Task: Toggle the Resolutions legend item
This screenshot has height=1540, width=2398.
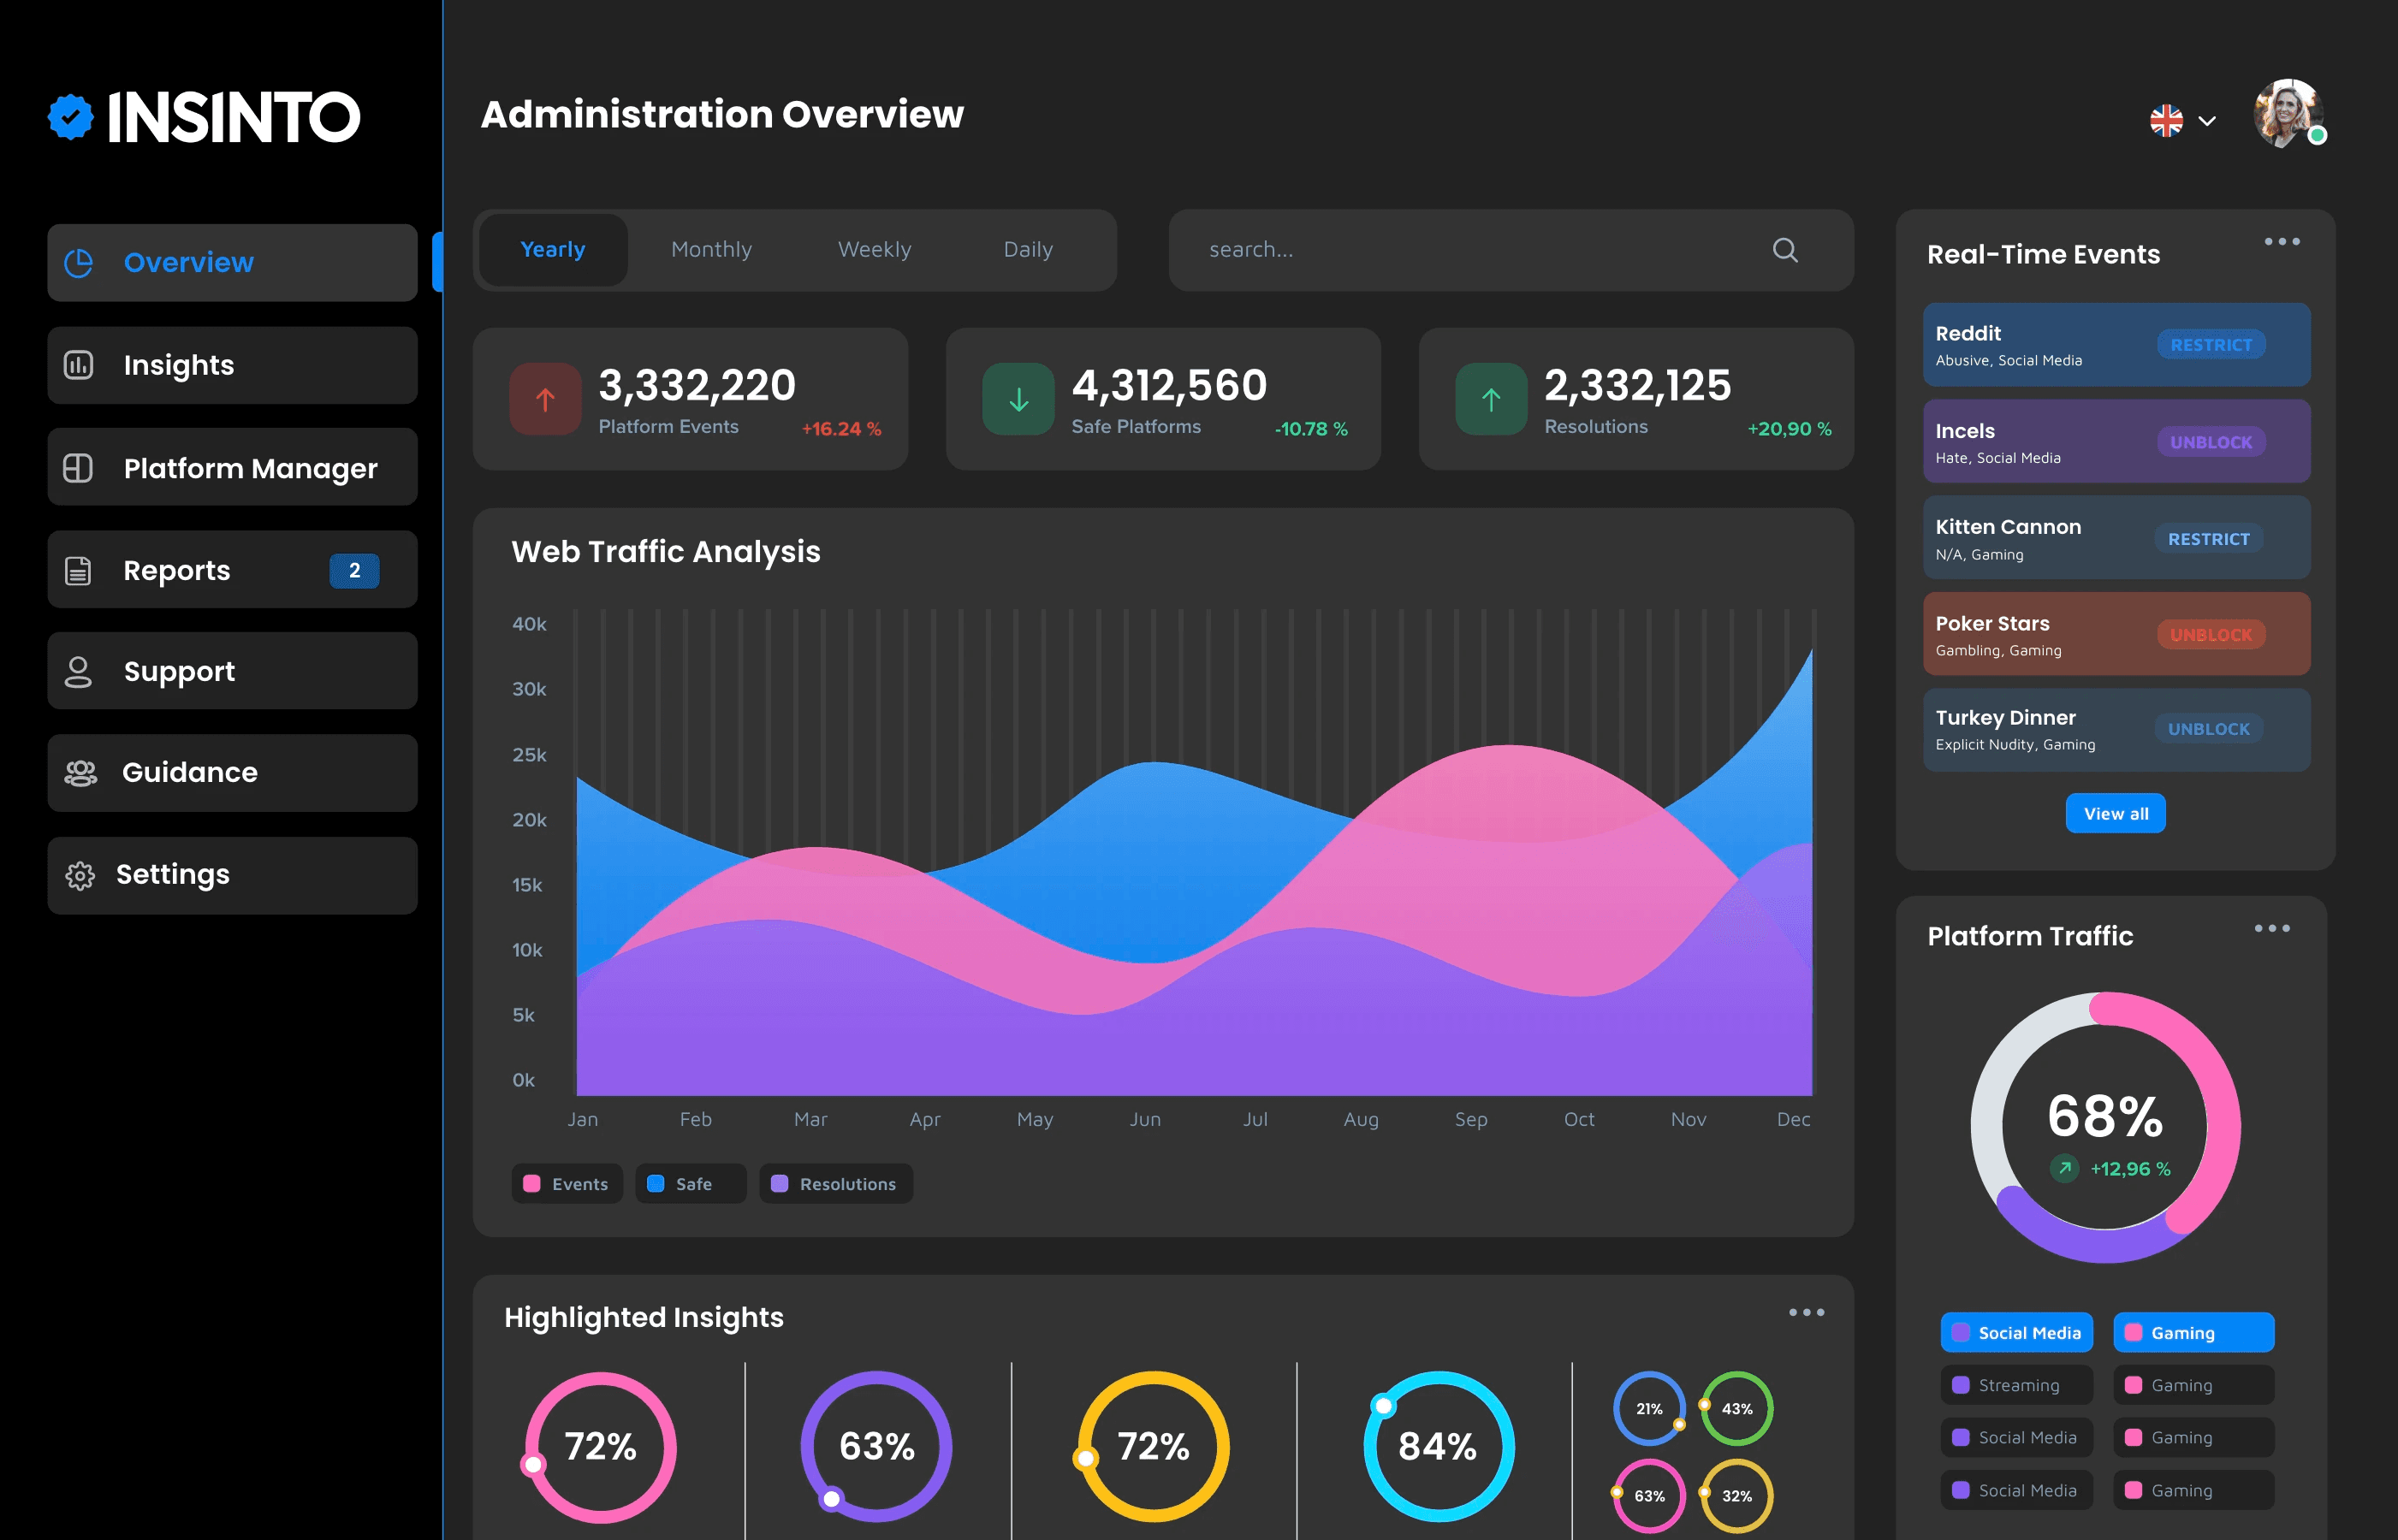Action: (836, 1184)
